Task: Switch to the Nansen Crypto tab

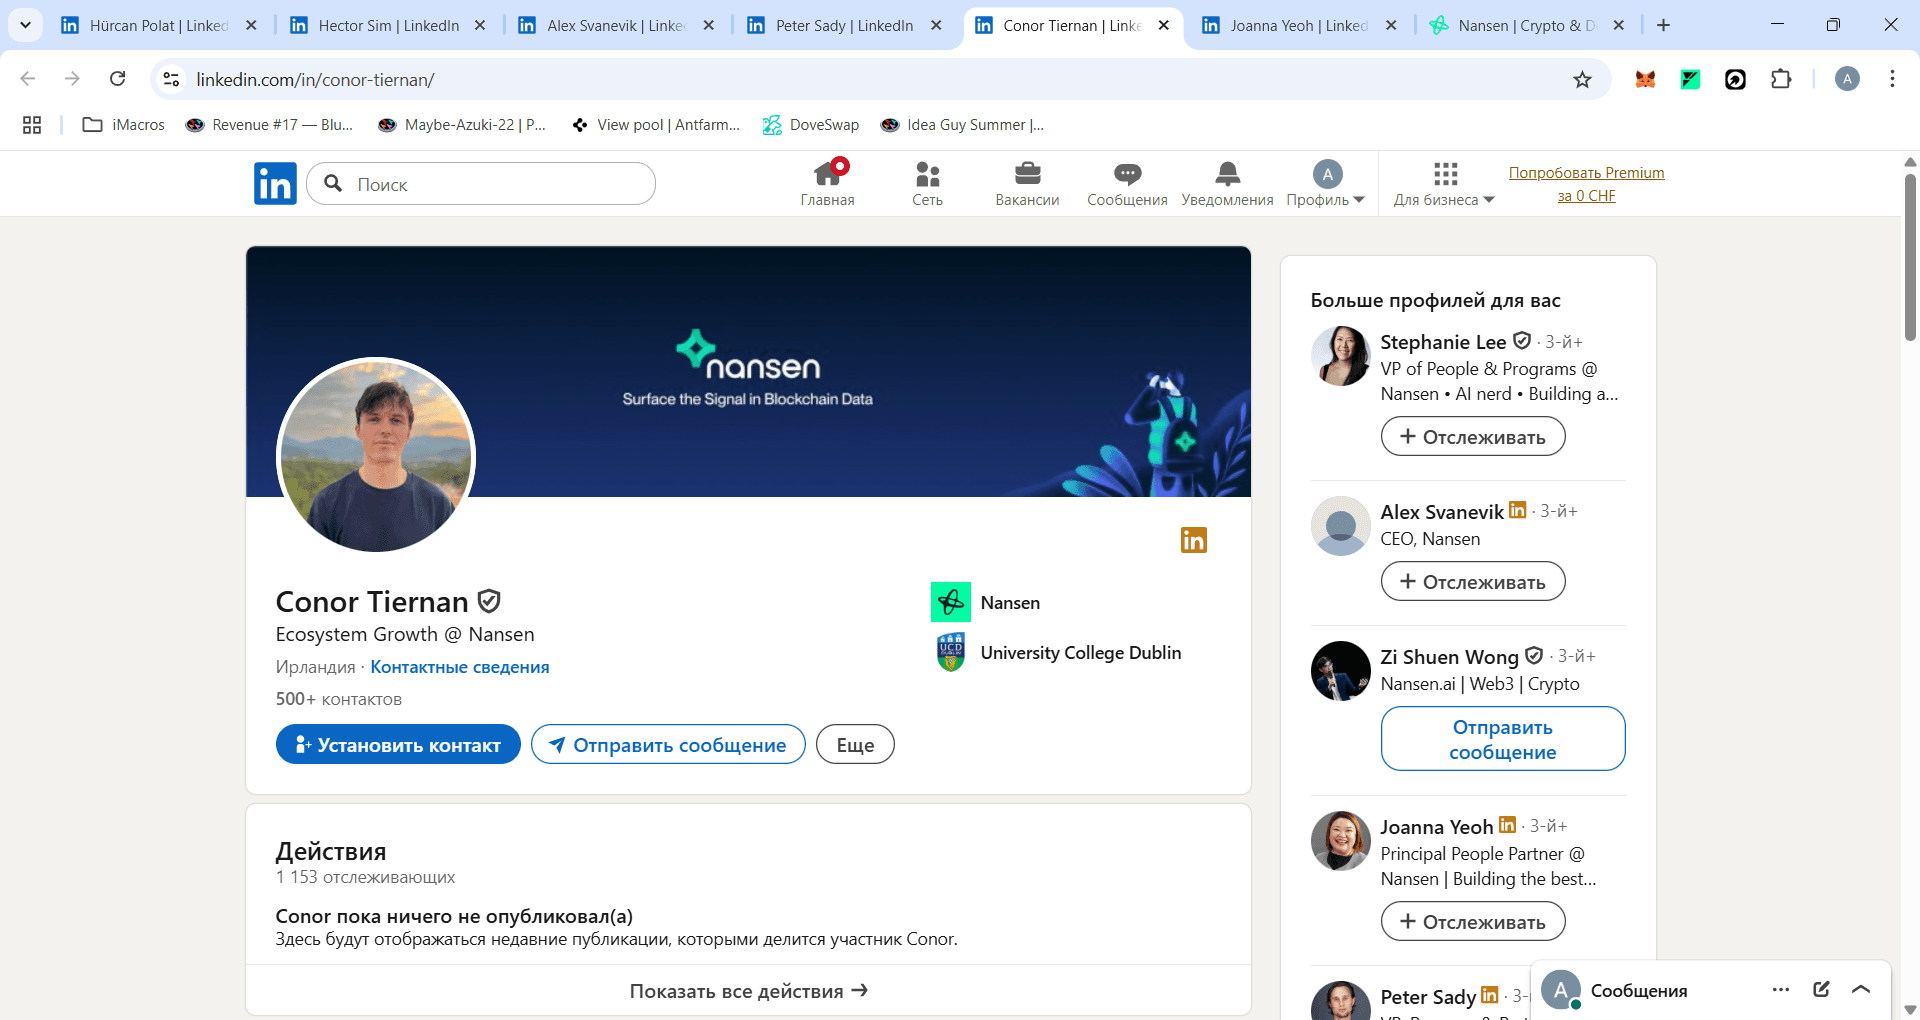Action: click(1526, 25)
